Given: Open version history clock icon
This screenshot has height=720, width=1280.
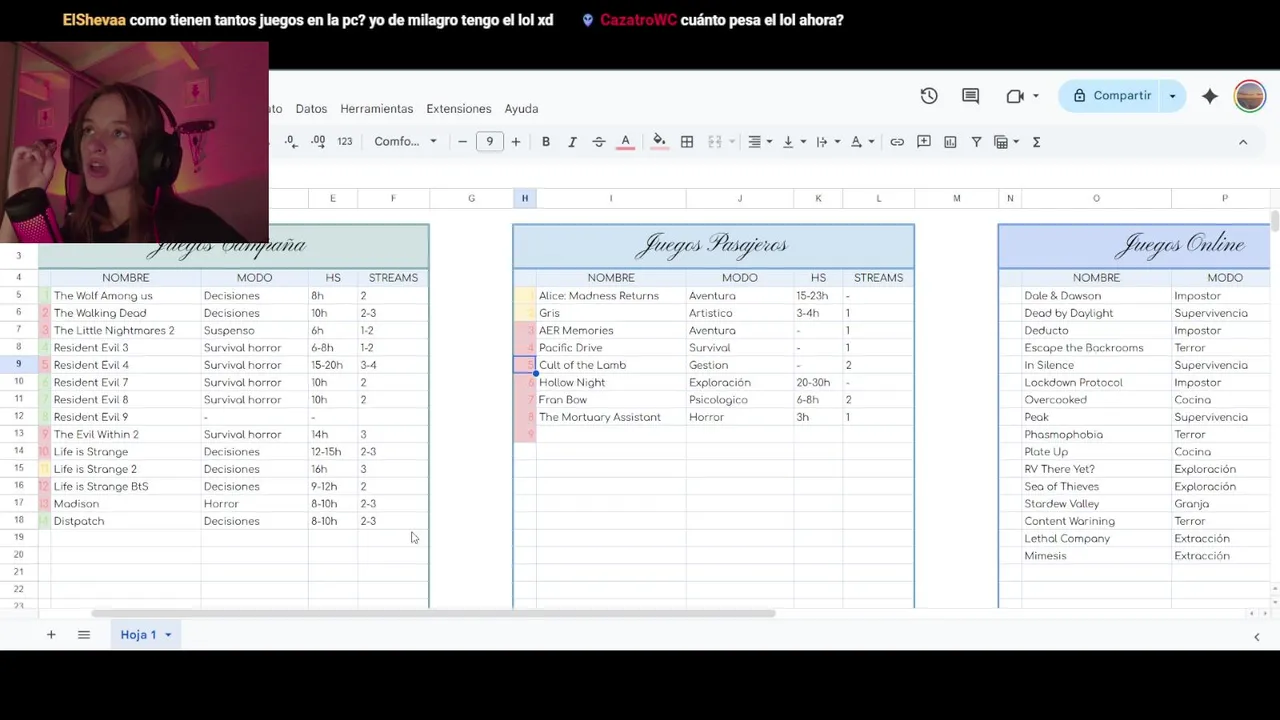Looking at the screenshot, I should pos(929,96).
